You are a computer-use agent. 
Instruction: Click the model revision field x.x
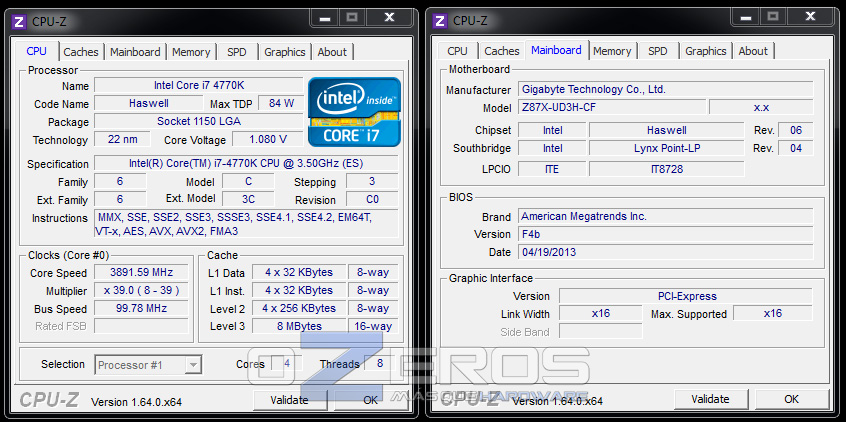761,107
